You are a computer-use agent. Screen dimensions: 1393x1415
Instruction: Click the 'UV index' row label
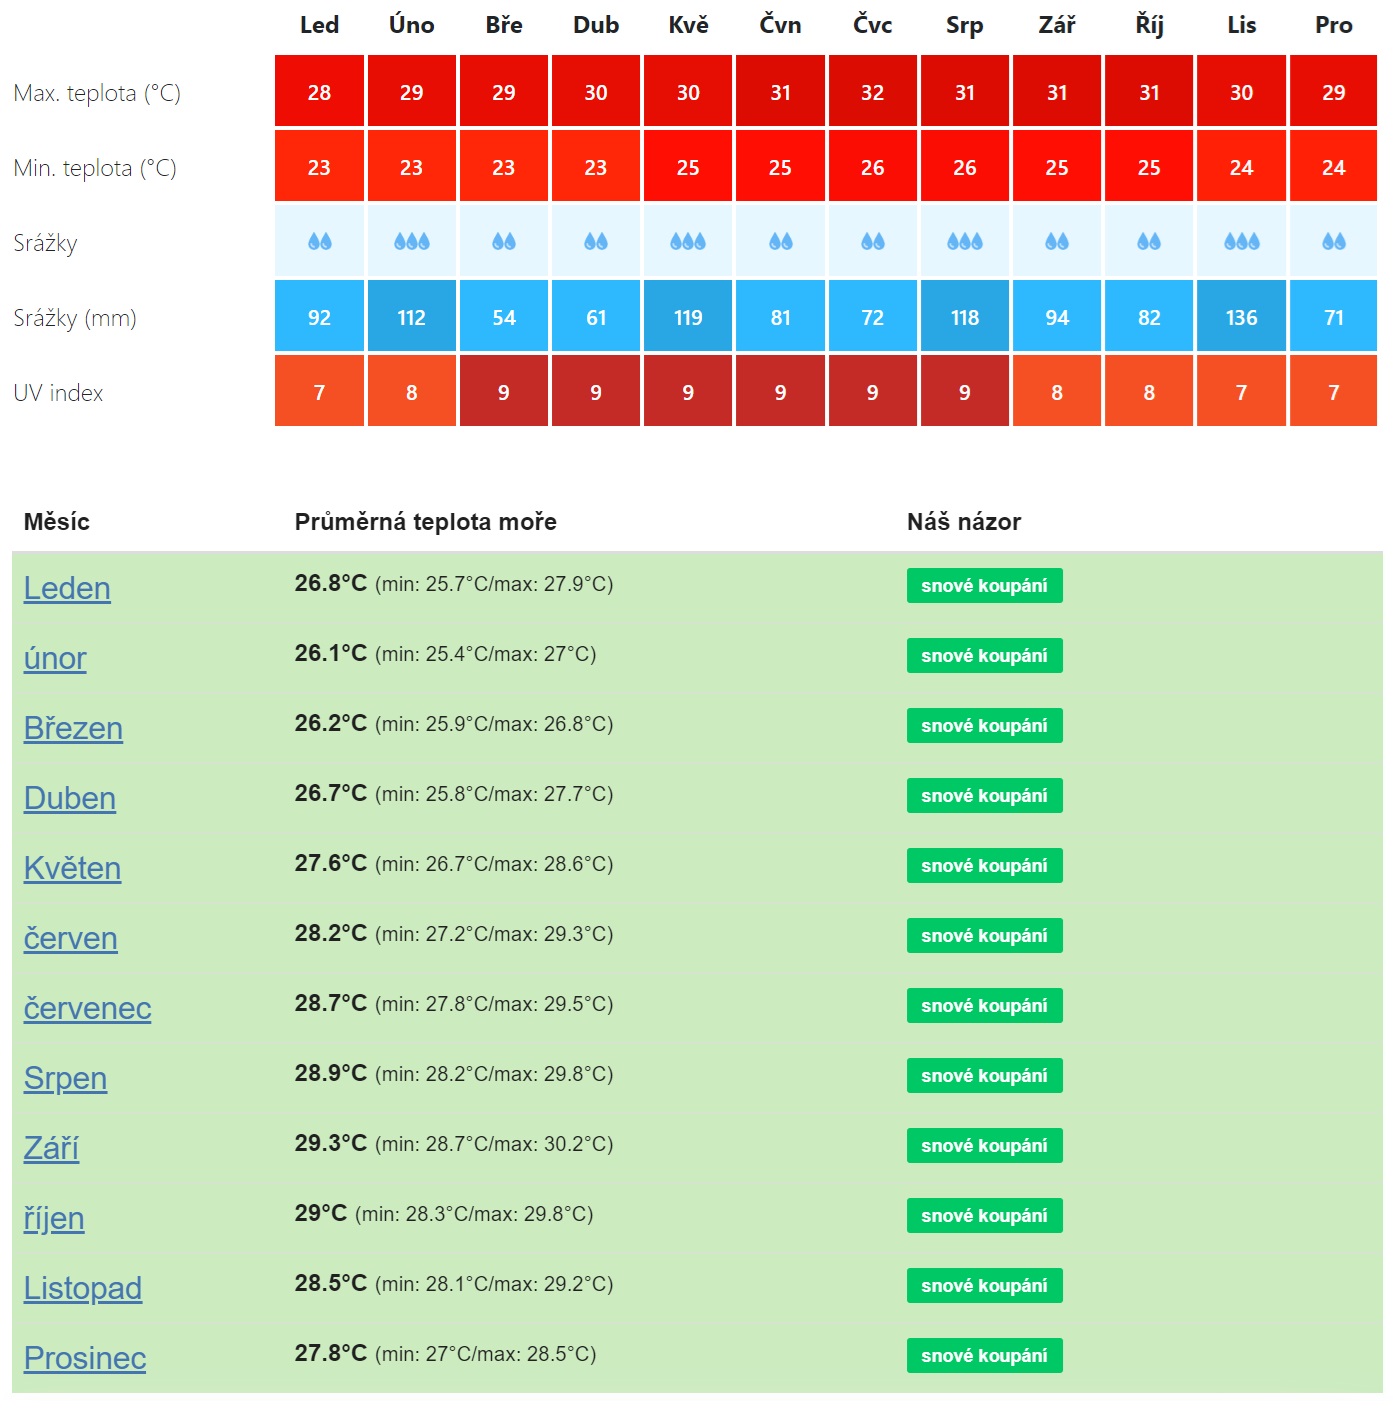click(x=58, y=393)
